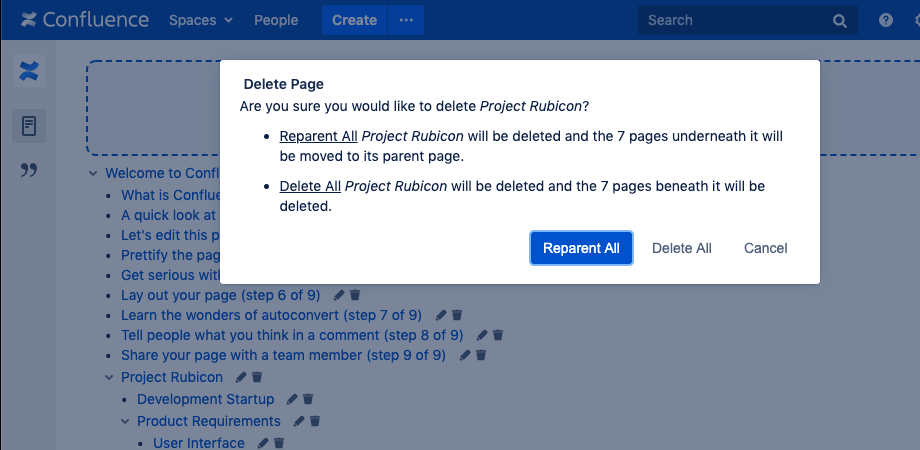This screenshot has width=920, height=450.
Task: Open the Development Startup page link
Action: [x=205, y=400]
